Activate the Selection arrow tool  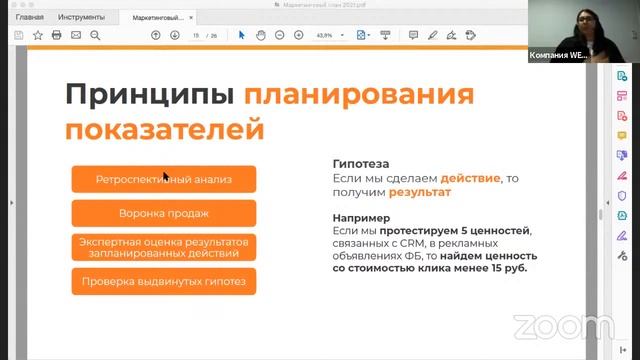[242, 35]
